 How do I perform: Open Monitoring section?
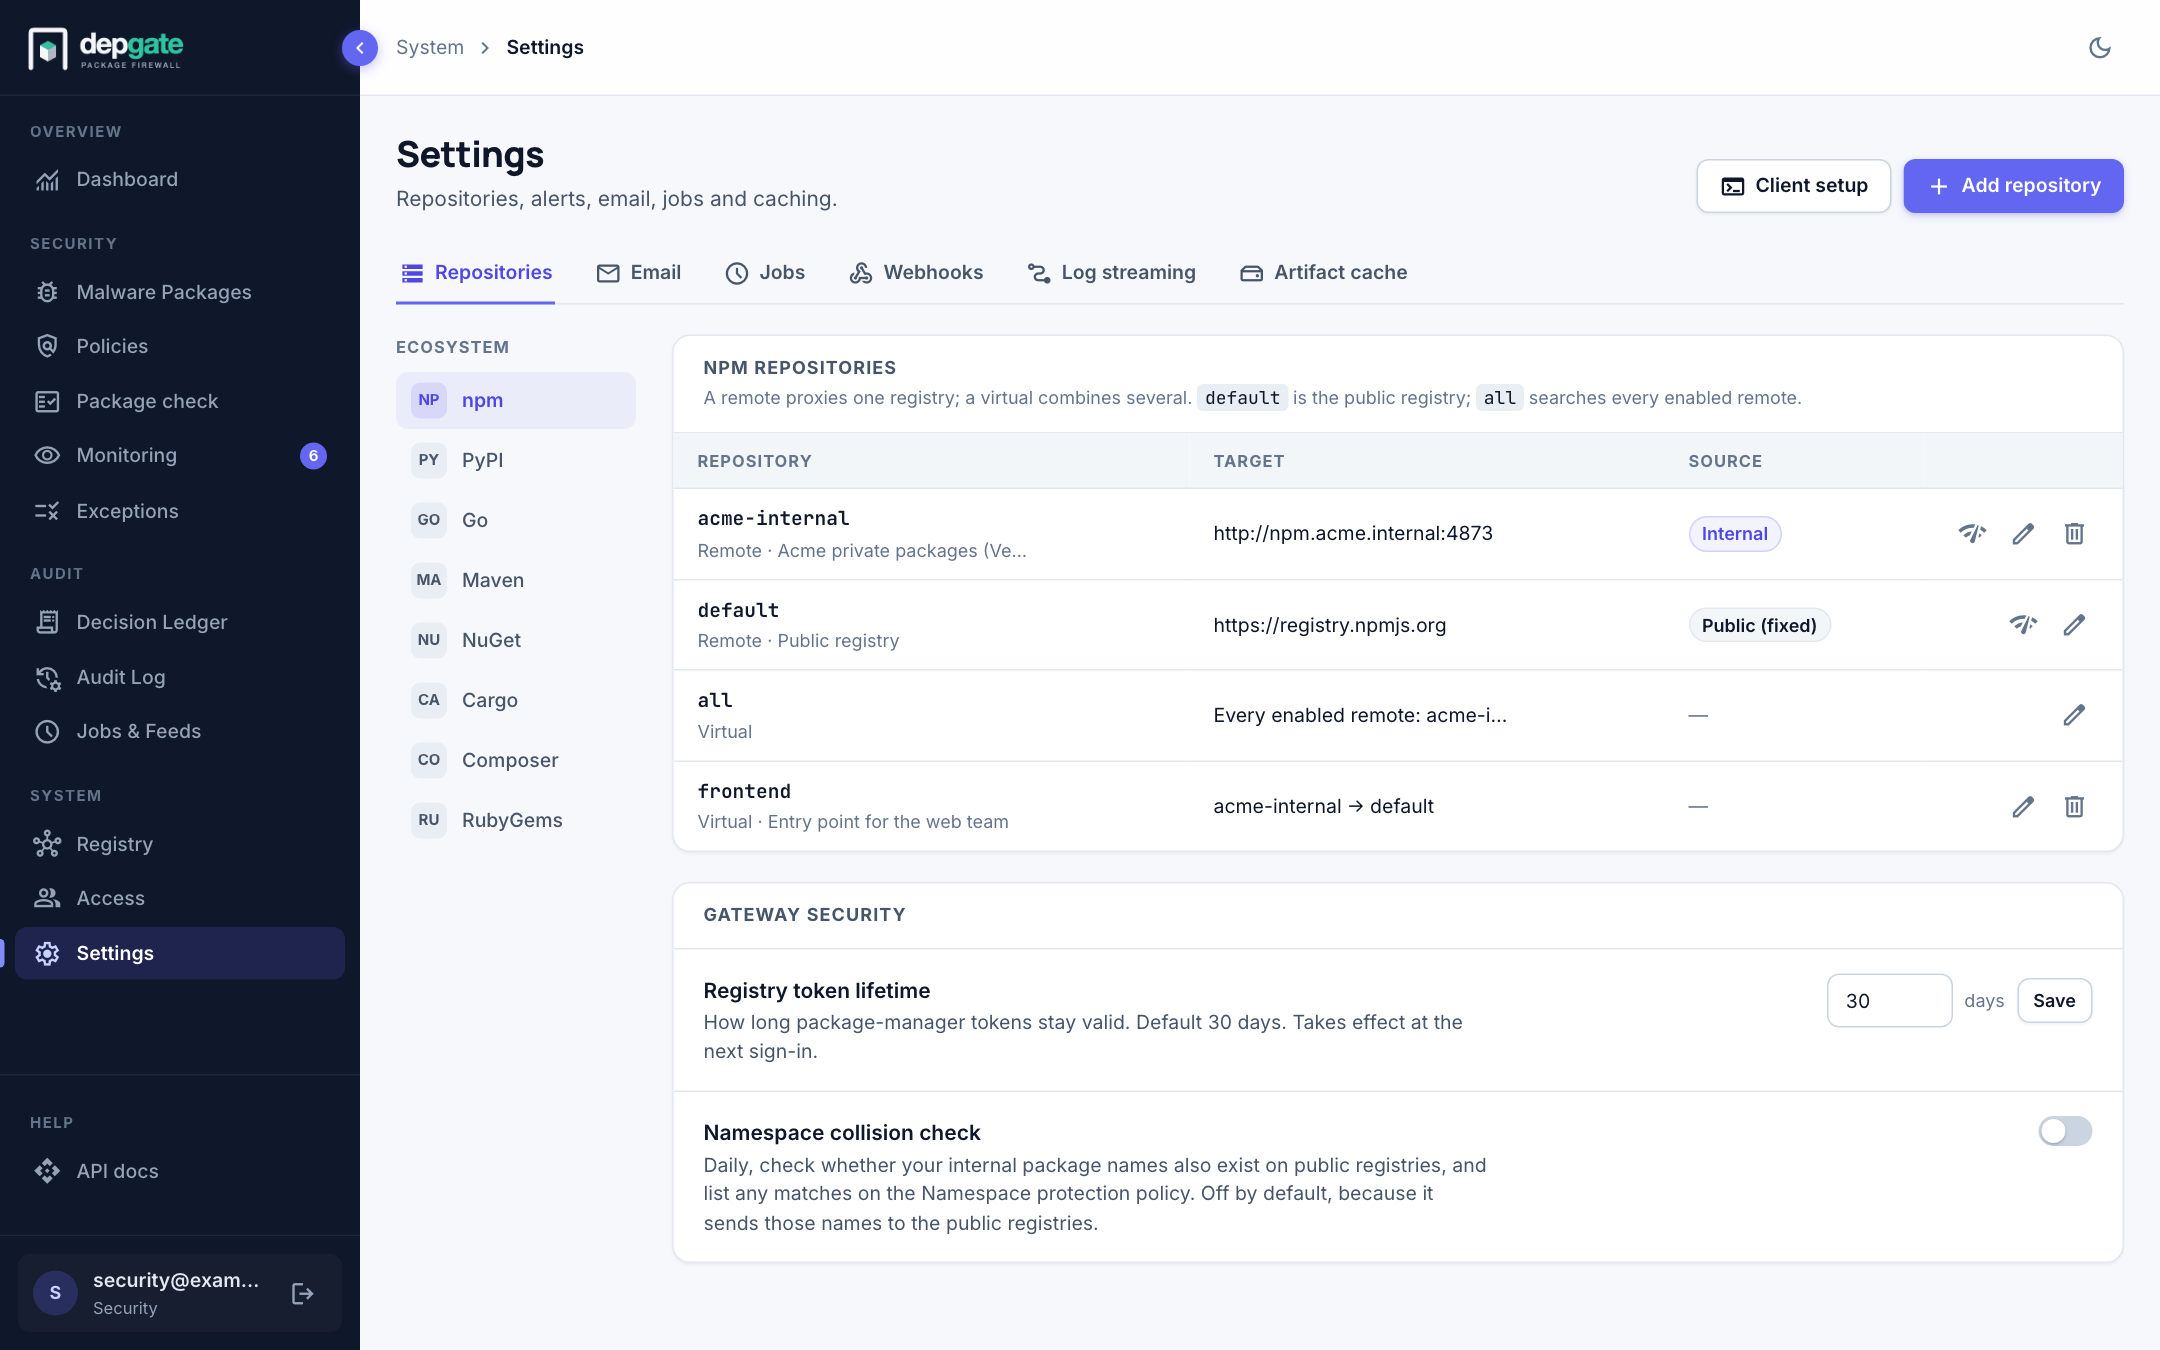click(x=180, y=455)
